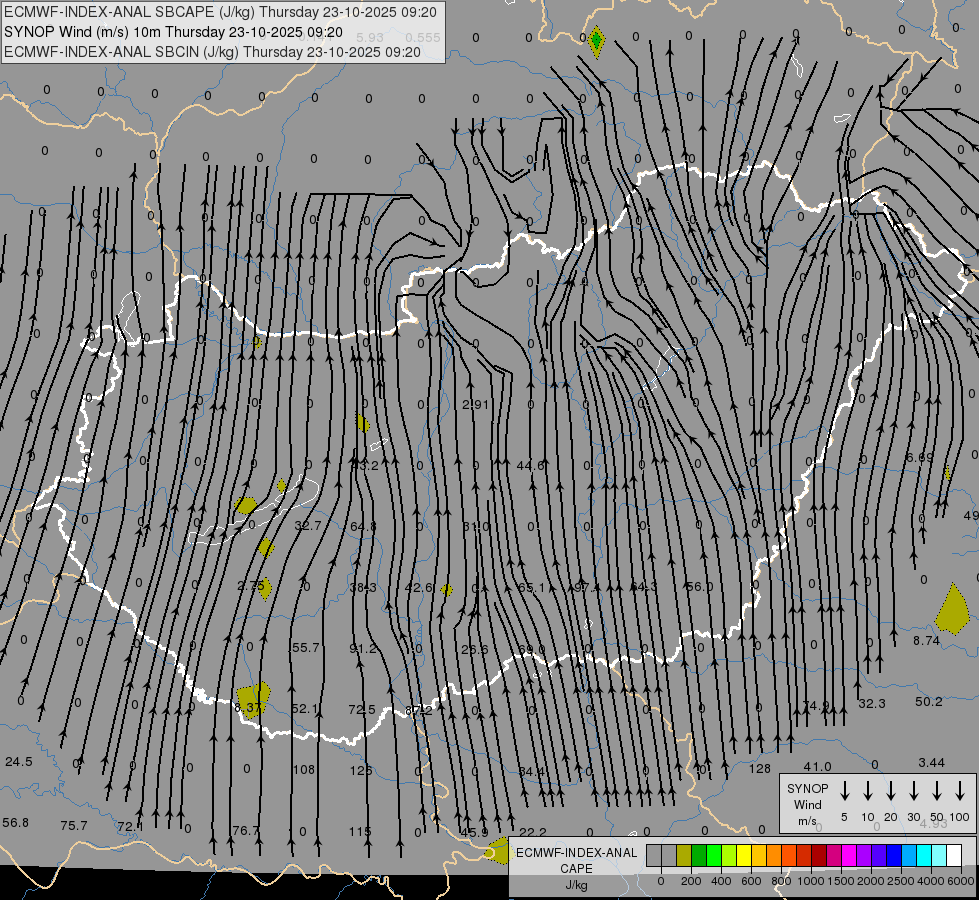979x900 pixels.
Task: Click the 30 m/s wind legend arrow
Action: point(913,791)
